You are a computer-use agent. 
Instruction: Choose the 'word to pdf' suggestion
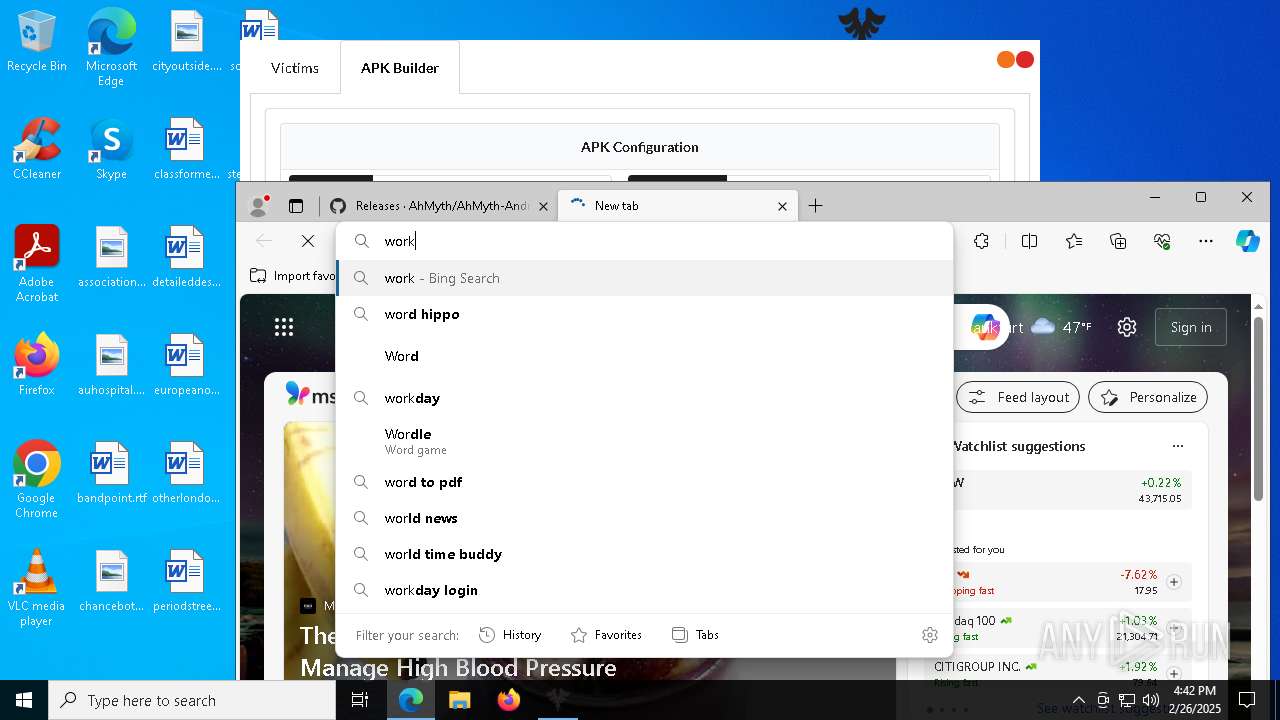click(x=645, y=482)
